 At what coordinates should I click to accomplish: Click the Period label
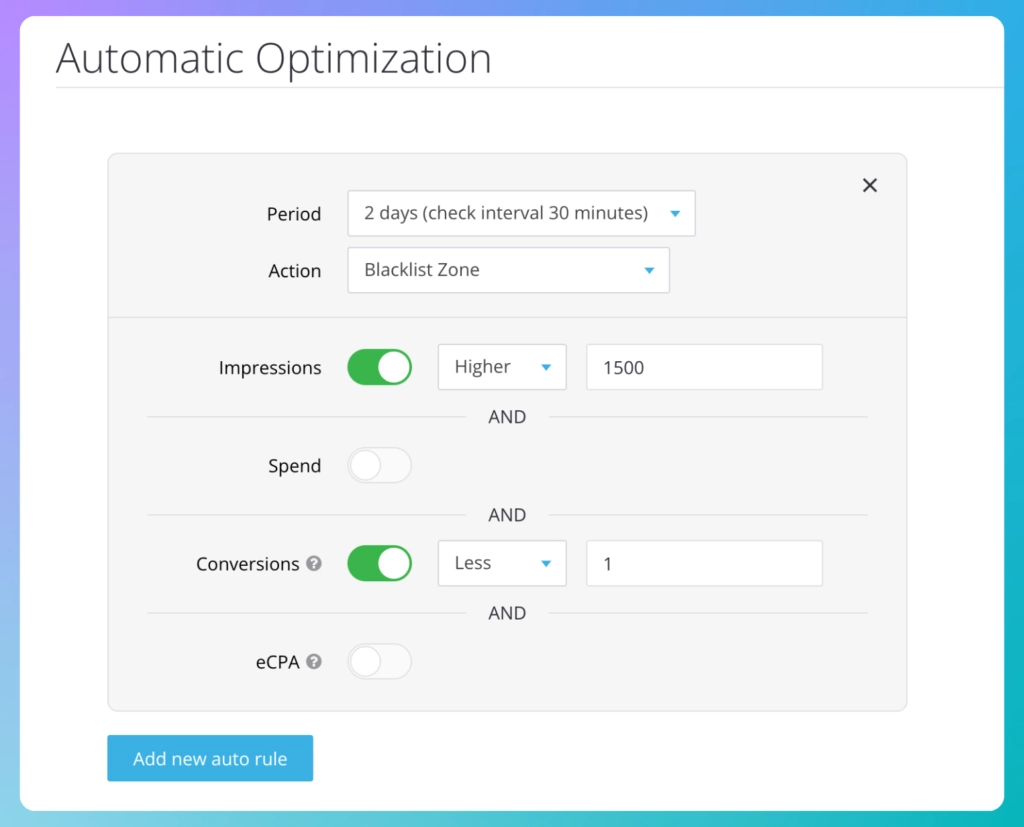coord(294,214)
